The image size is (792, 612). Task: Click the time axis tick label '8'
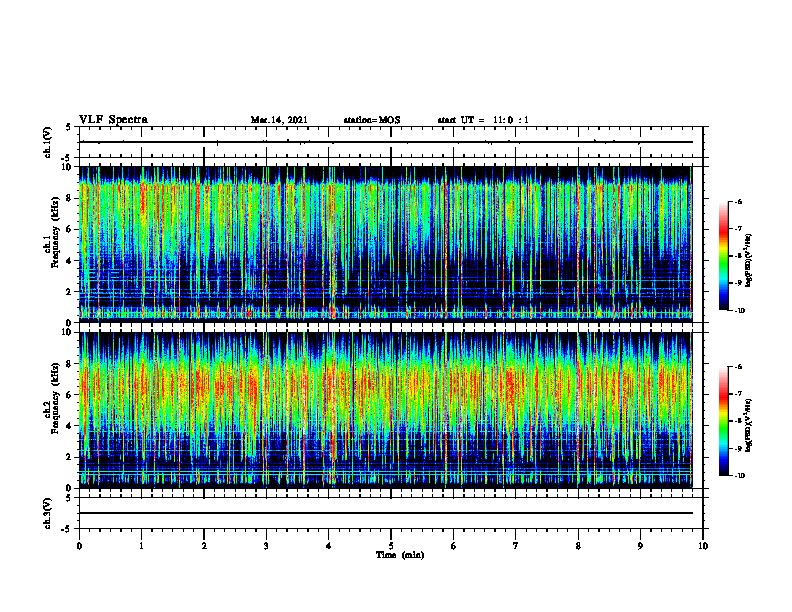pyautogui.click(x=578, y=546)
